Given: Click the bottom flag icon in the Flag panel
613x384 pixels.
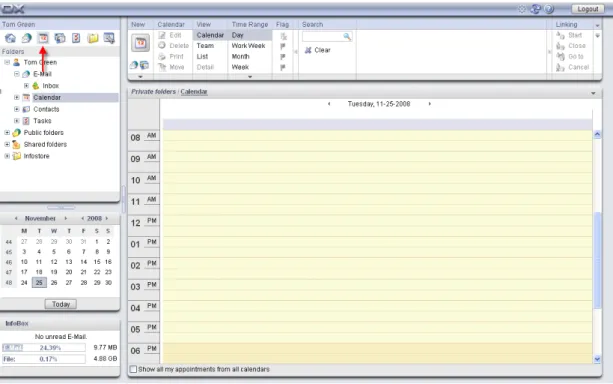Looking at the screenshot, I should 283,67.
